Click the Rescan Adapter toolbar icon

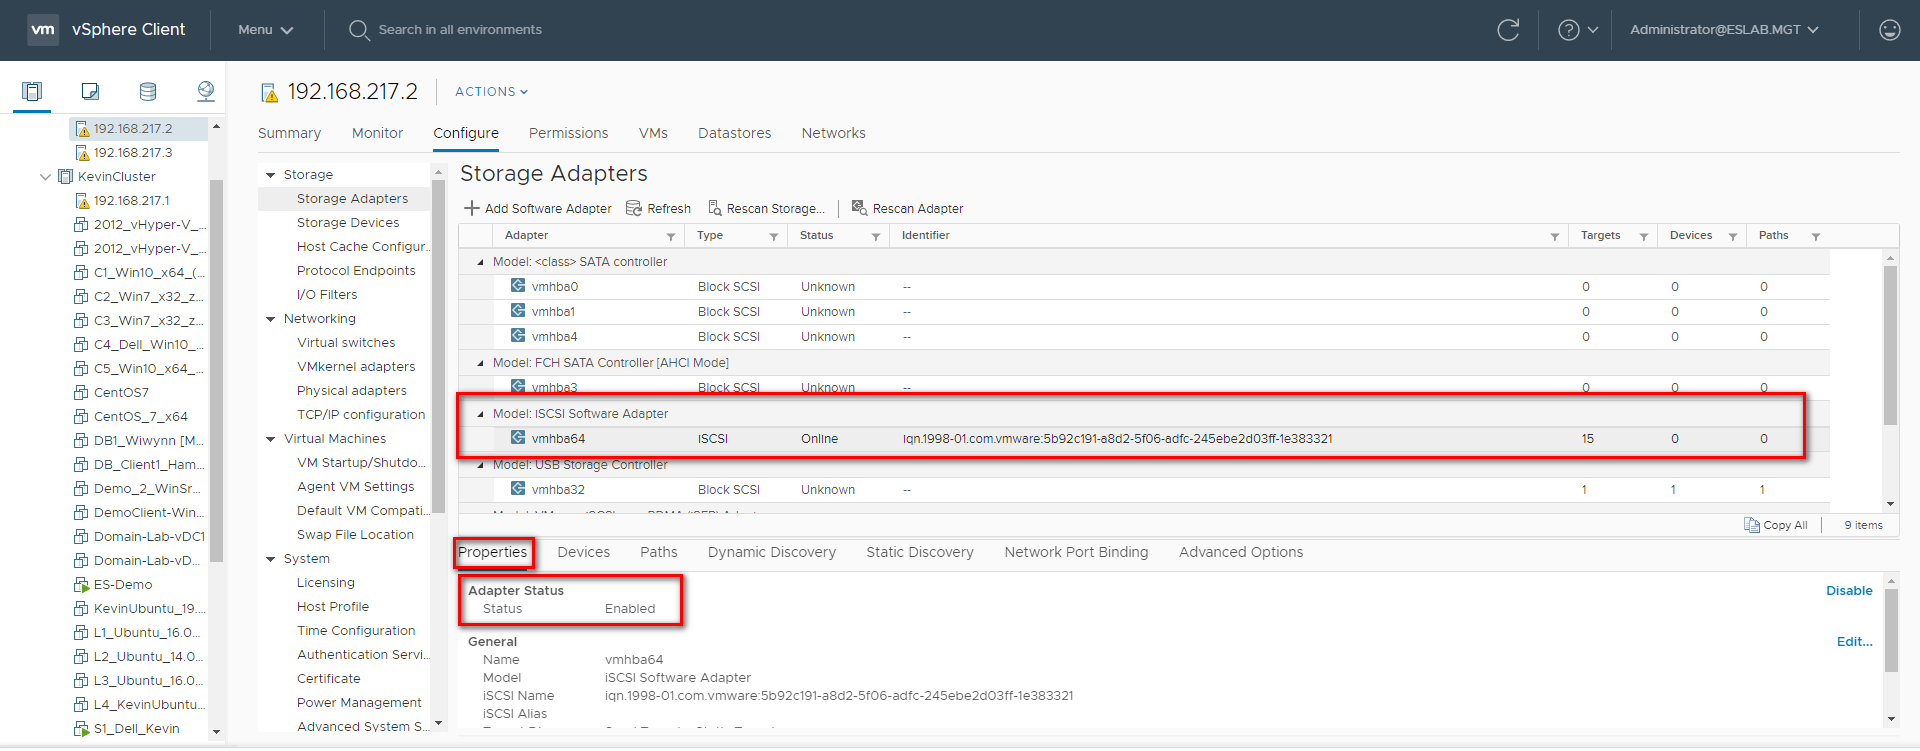859,208
